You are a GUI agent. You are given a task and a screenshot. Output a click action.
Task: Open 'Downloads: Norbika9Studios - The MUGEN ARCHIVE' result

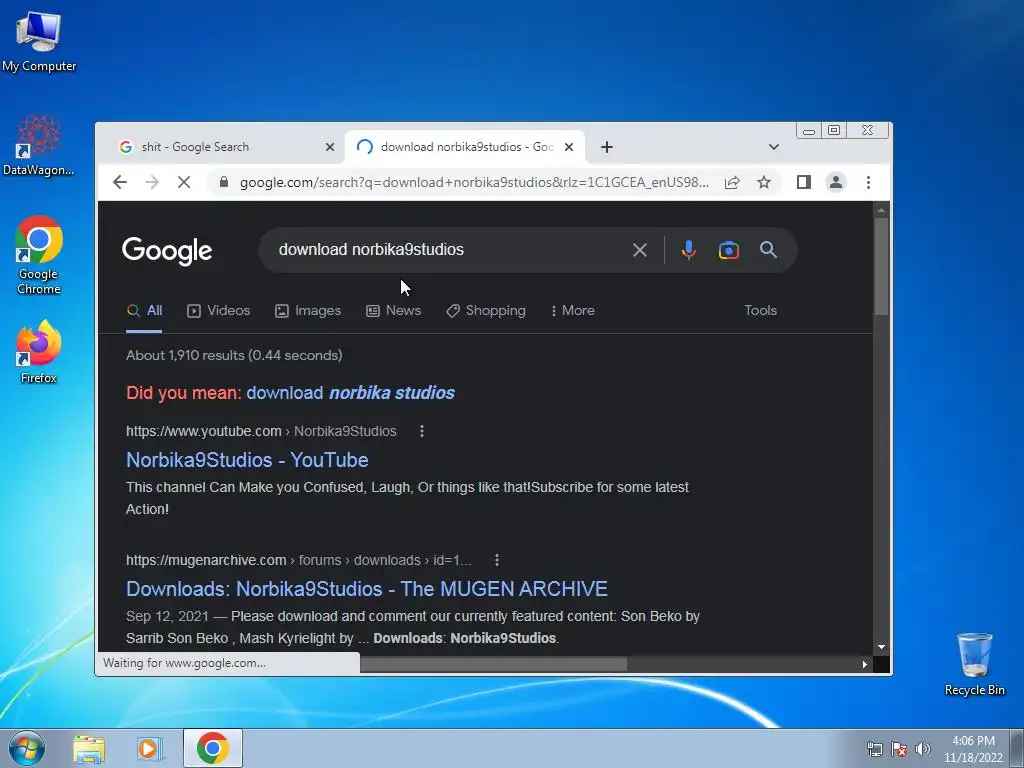pyautogui.click(x=366, y=589)
